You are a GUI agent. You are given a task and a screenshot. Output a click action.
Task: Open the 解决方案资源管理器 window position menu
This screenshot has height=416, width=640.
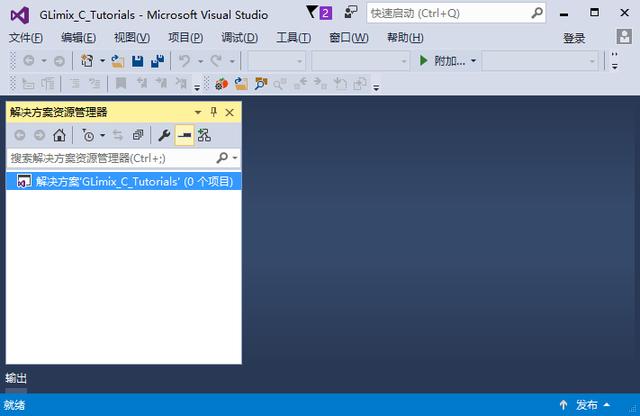pos(198,112)
